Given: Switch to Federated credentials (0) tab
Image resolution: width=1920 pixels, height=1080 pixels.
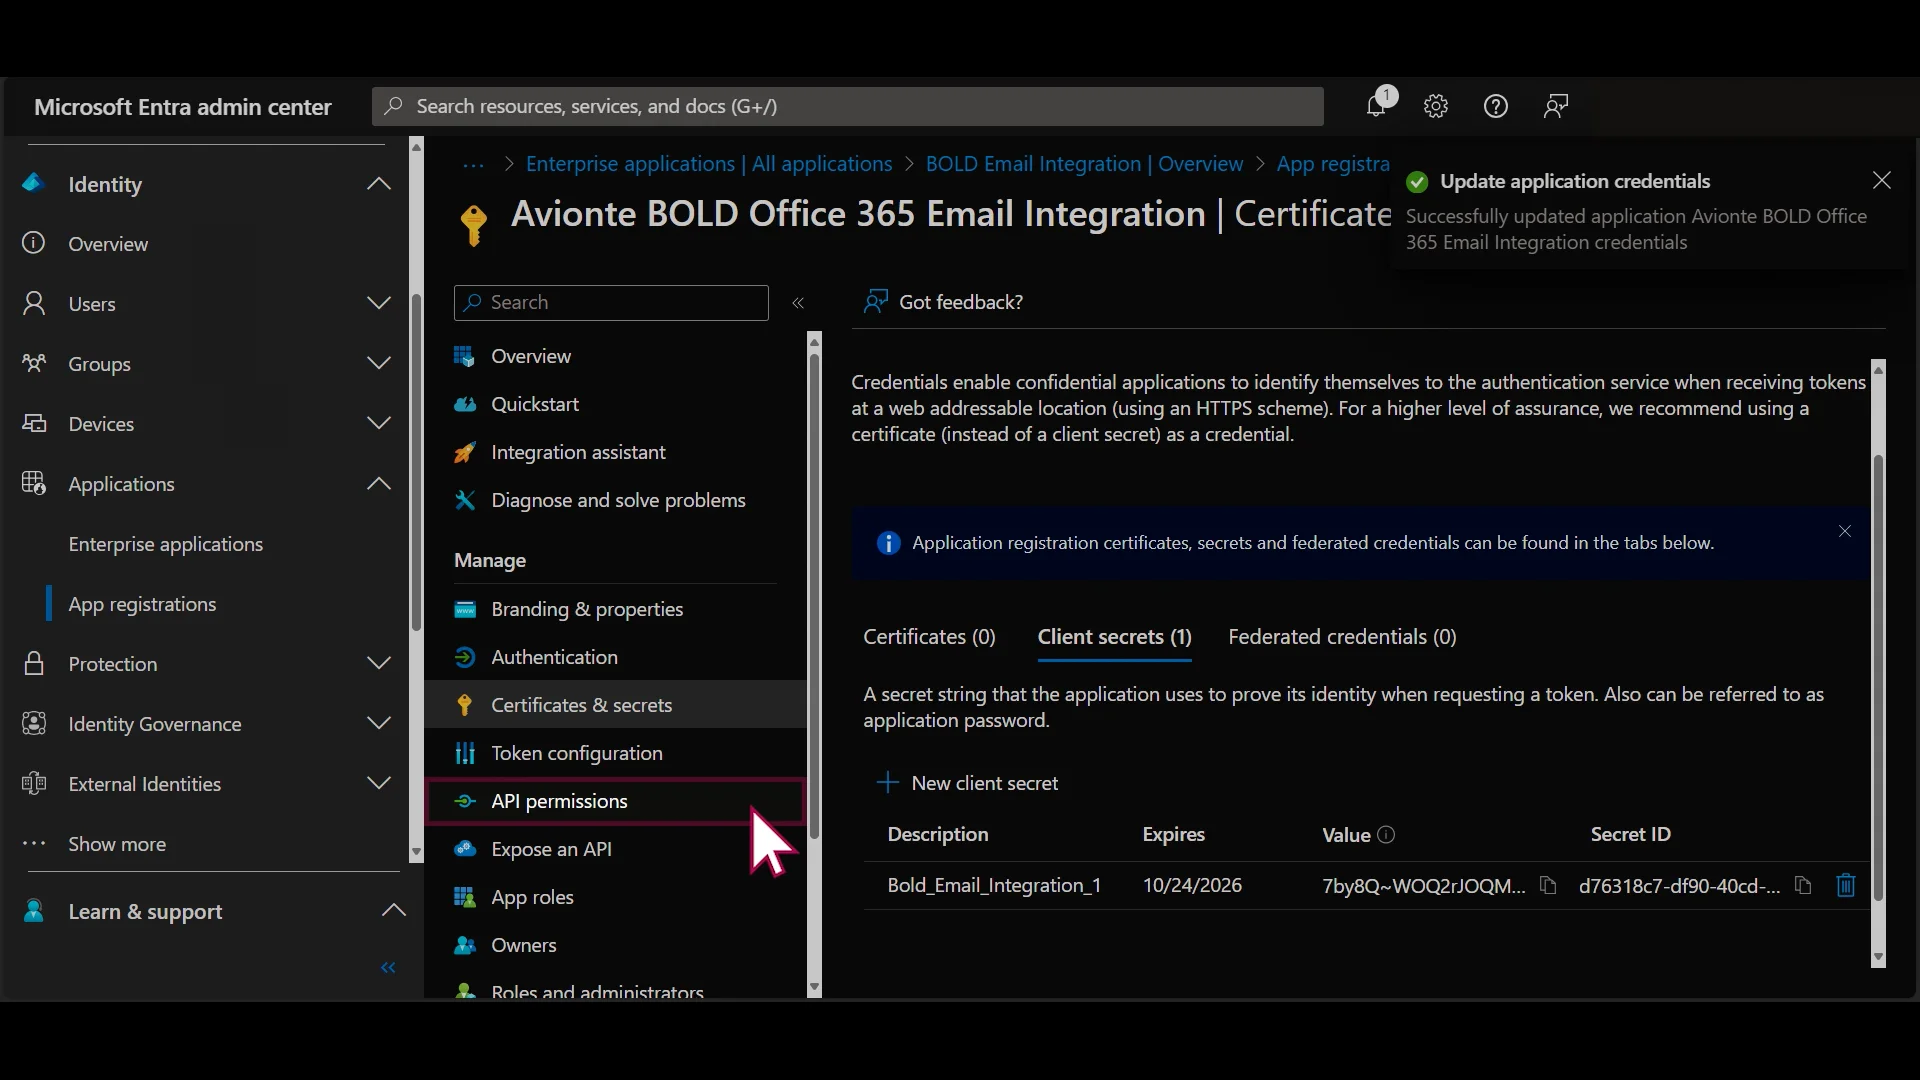Looking at the screenshot, I should (x=1342, y=638).
